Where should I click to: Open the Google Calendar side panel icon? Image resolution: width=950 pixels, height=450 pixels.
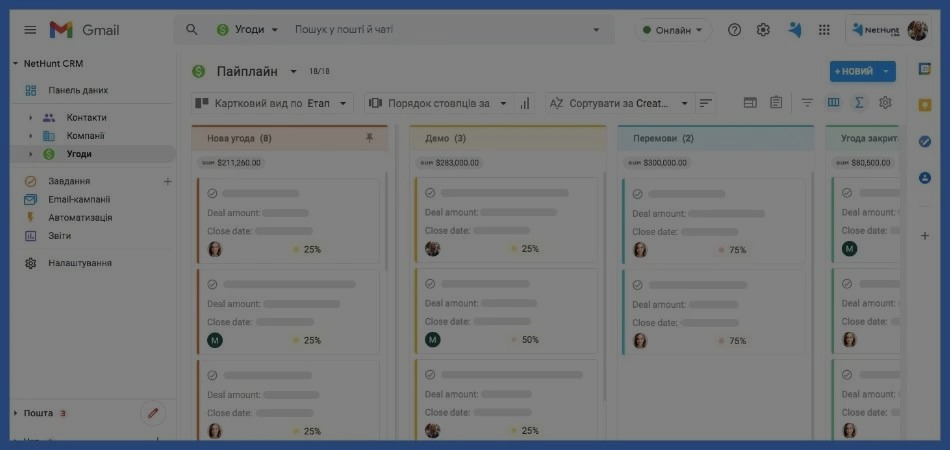925,69
